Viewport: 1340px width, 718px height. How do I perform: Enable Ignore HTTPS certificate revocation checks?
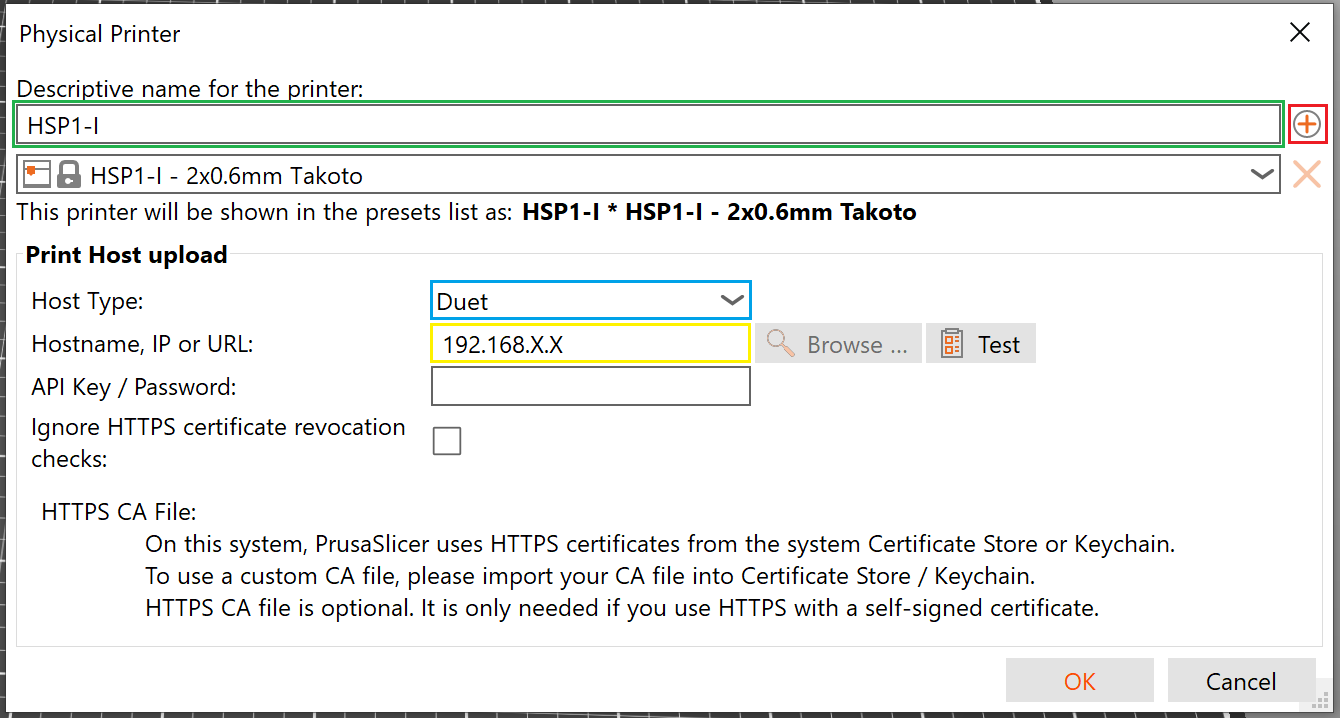[x=447, y=441]
